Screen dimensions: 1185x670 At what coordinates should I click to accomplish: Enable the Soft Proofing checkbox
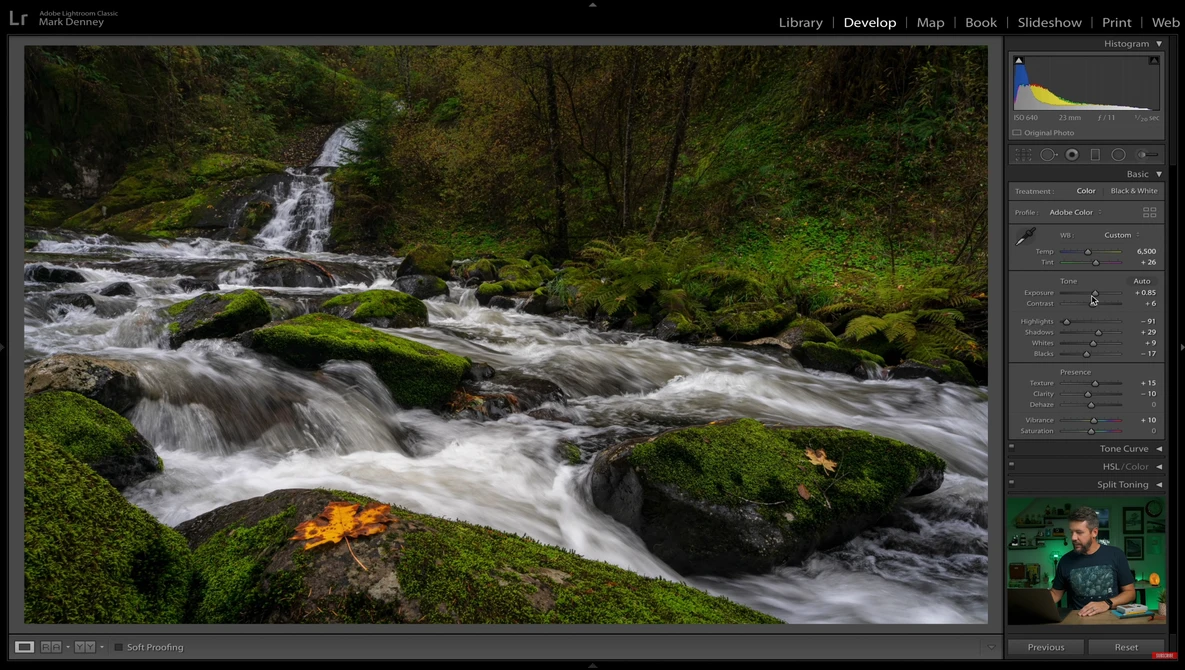coord(118,647)
